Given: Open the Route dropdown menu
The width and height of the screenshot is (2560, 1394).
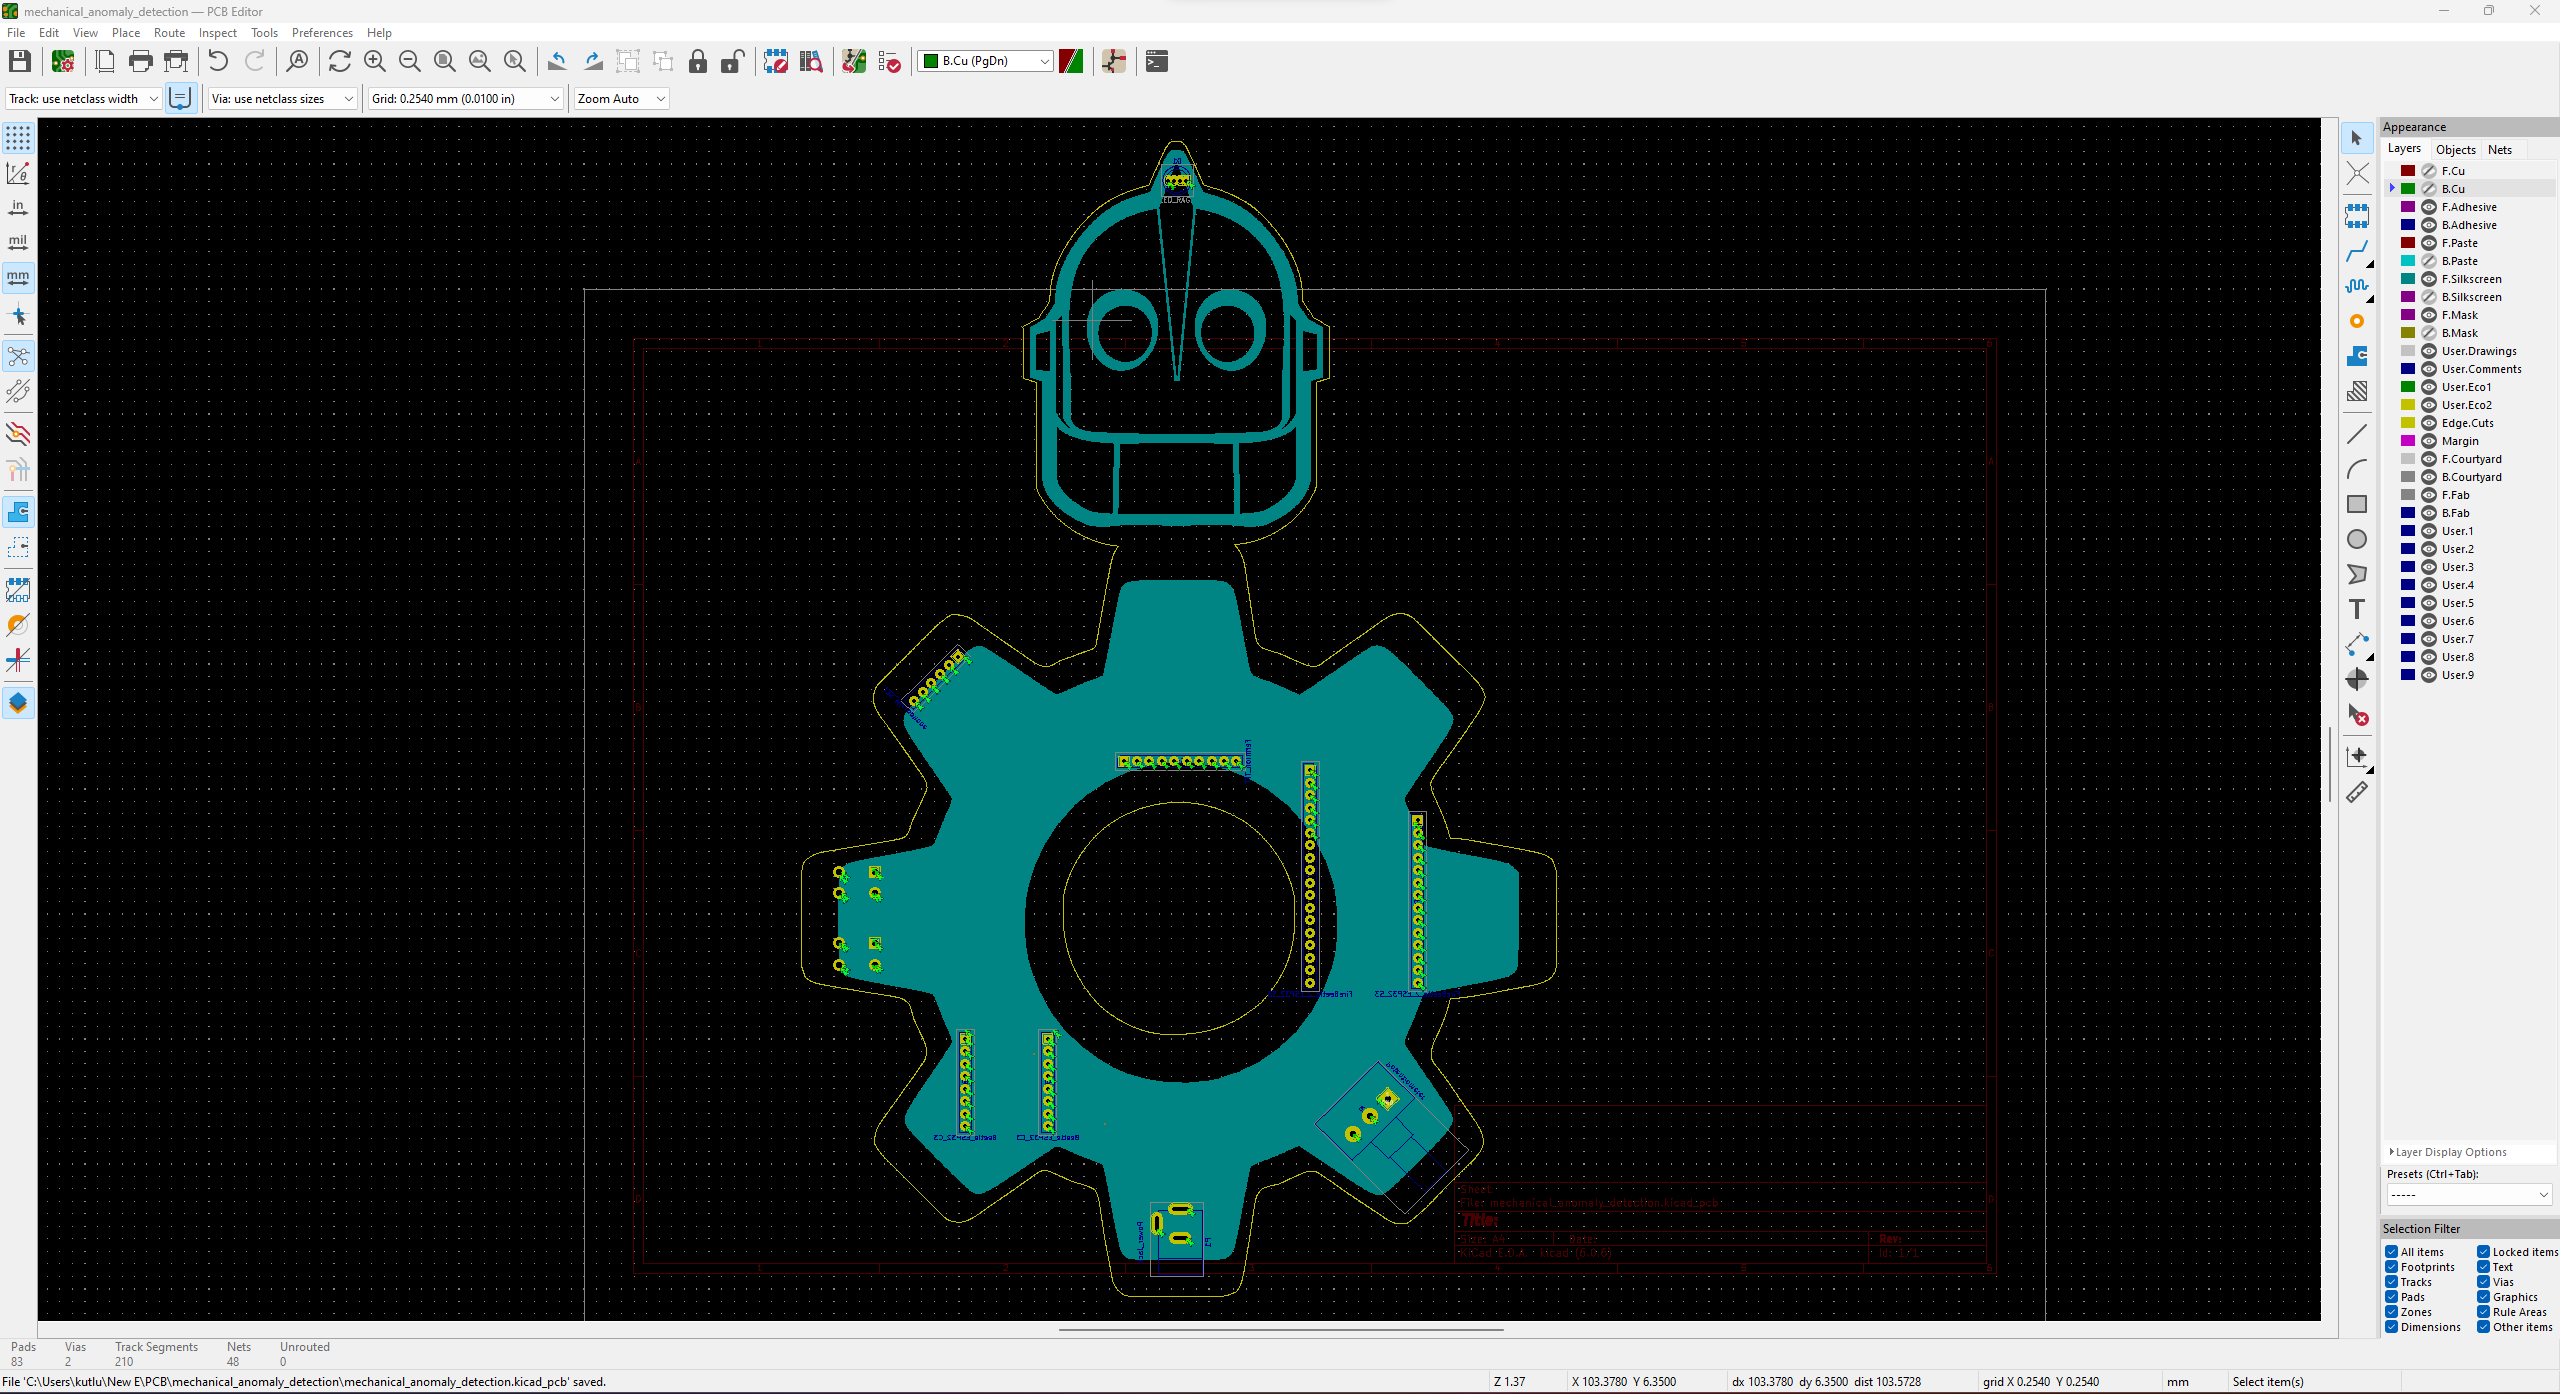Looking at the screenshot, I should (x=166, y=31).
